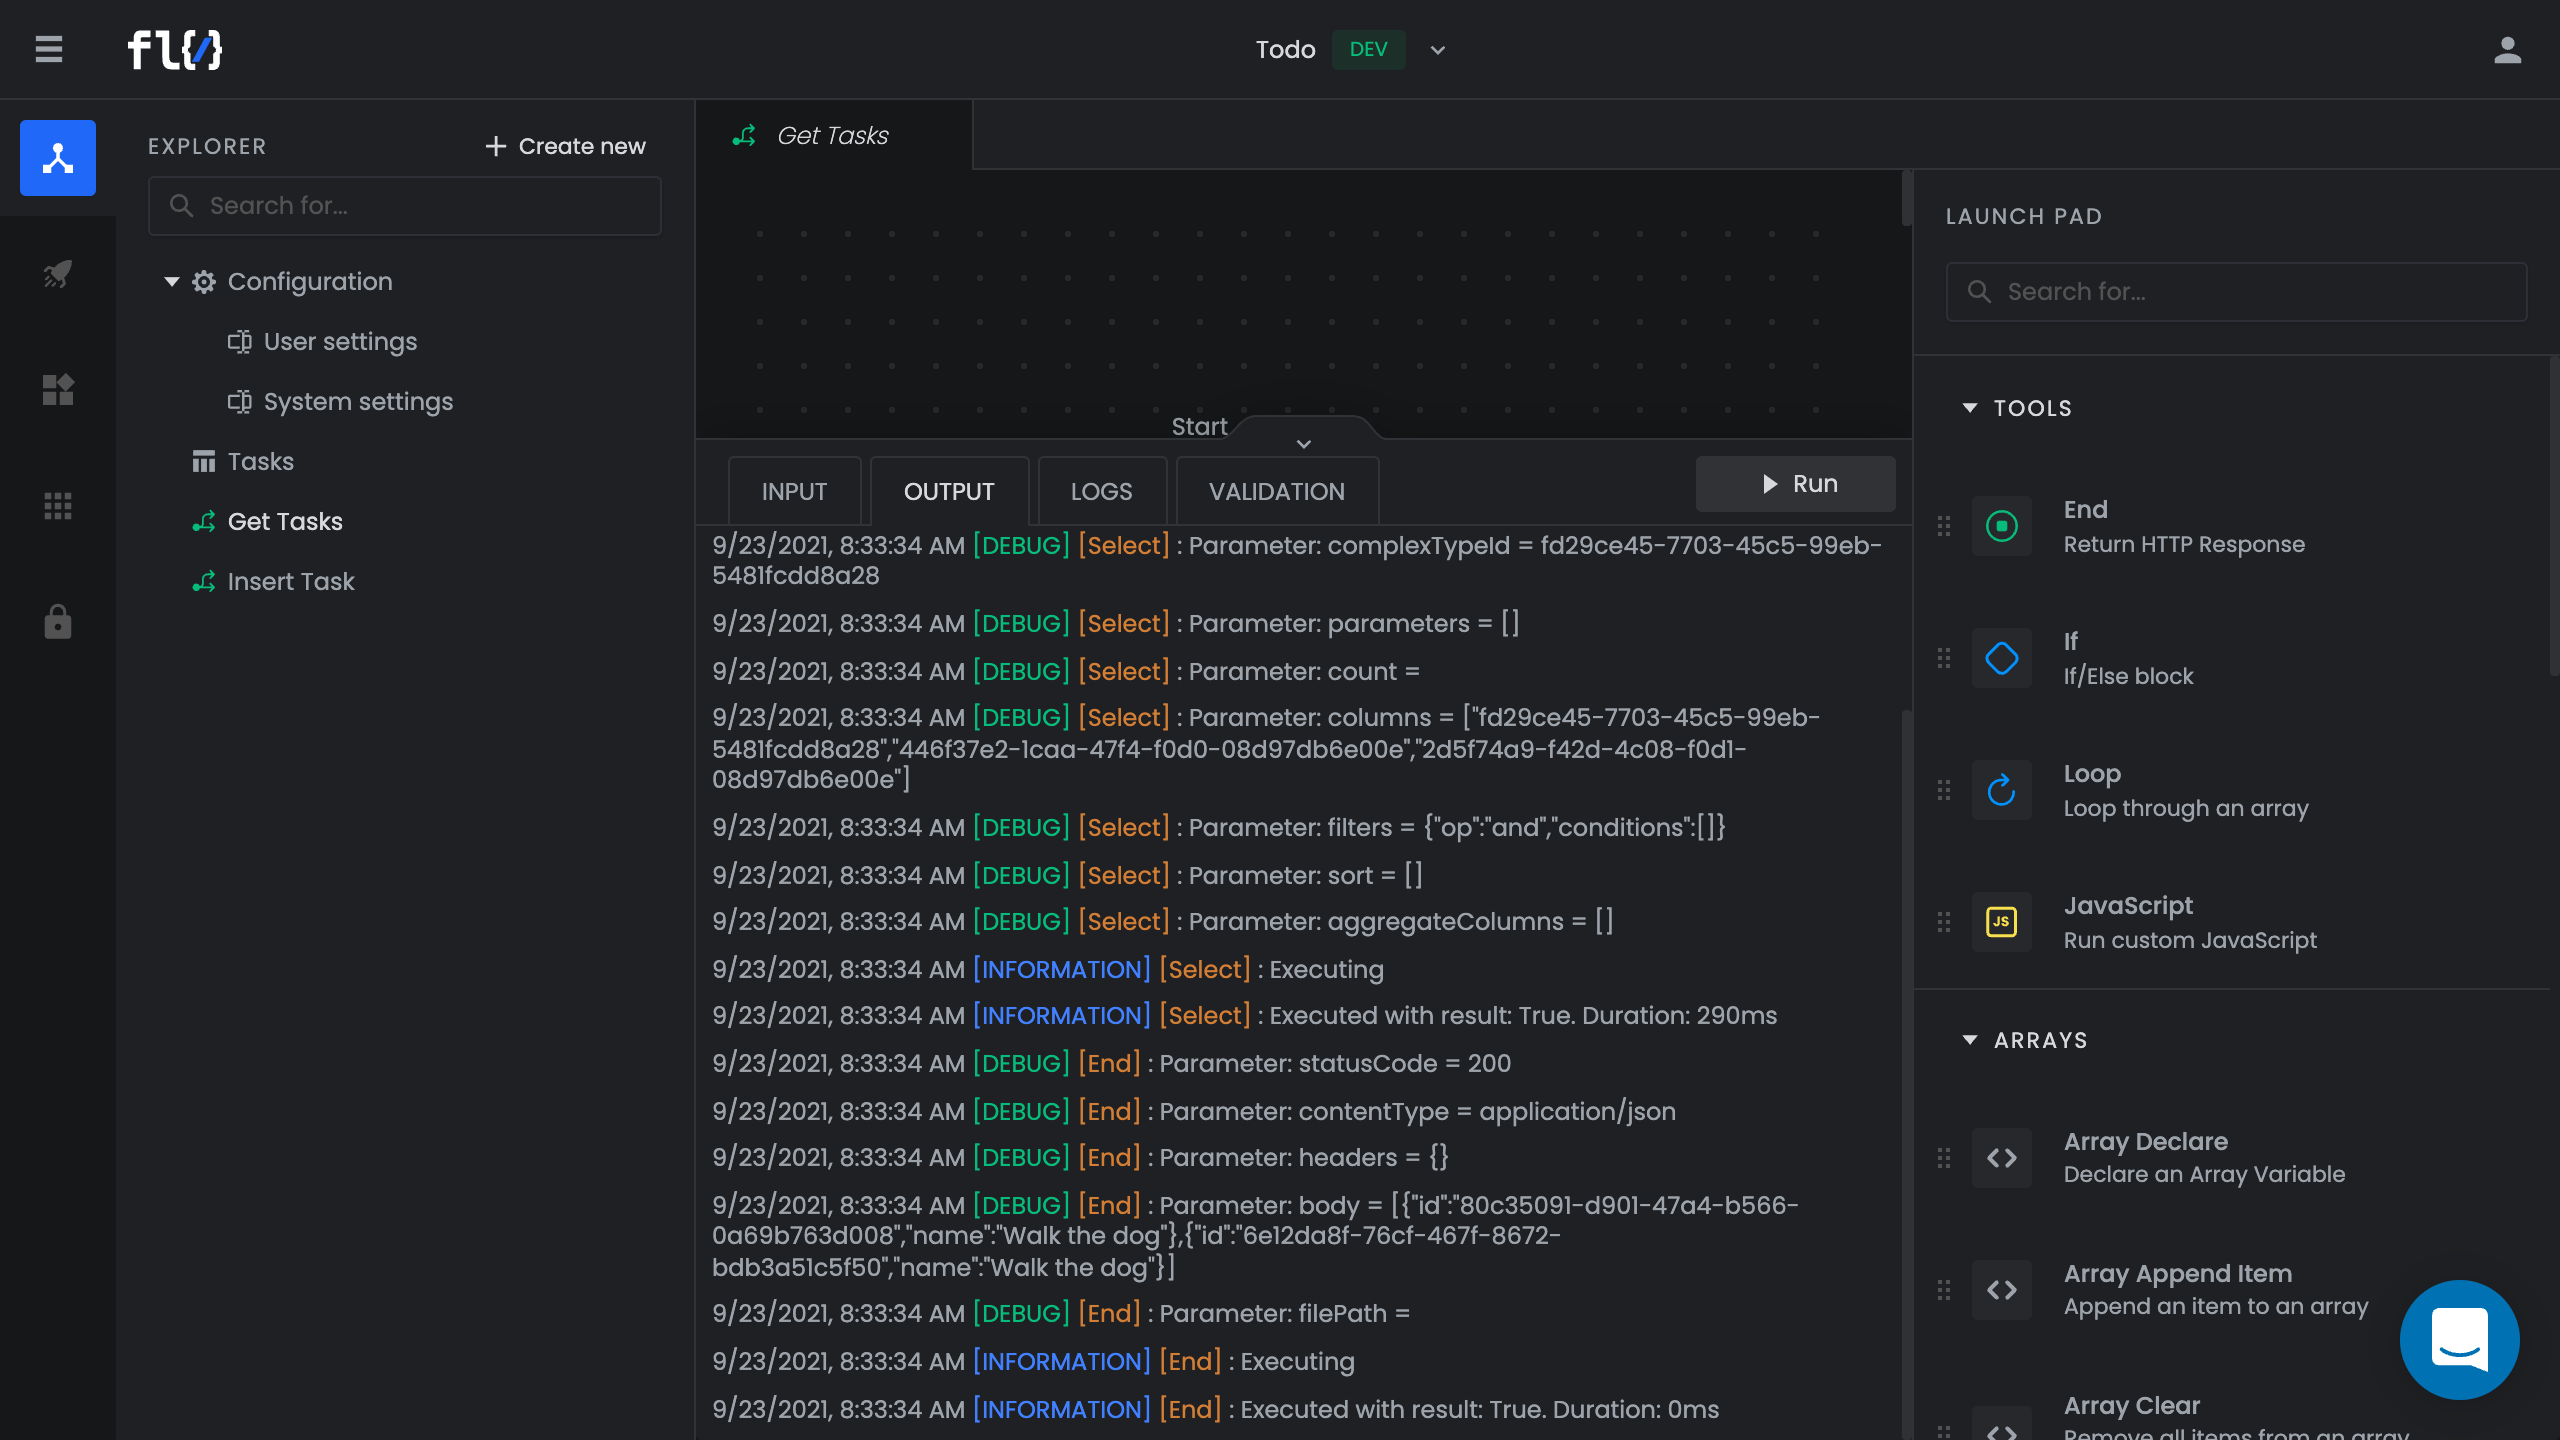Click the Parameter: filters log line
This screenshot has width=2560, height=1440.
(x=1219, y=828)
